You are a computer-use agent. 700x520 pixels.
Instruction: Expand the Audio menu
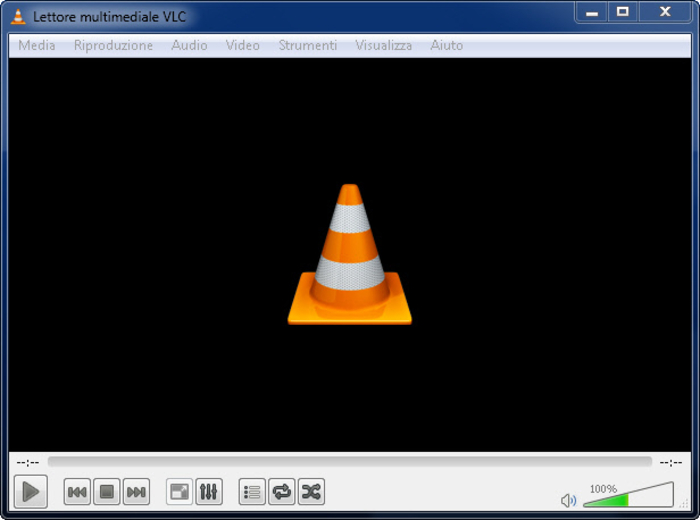pos(189,45)
